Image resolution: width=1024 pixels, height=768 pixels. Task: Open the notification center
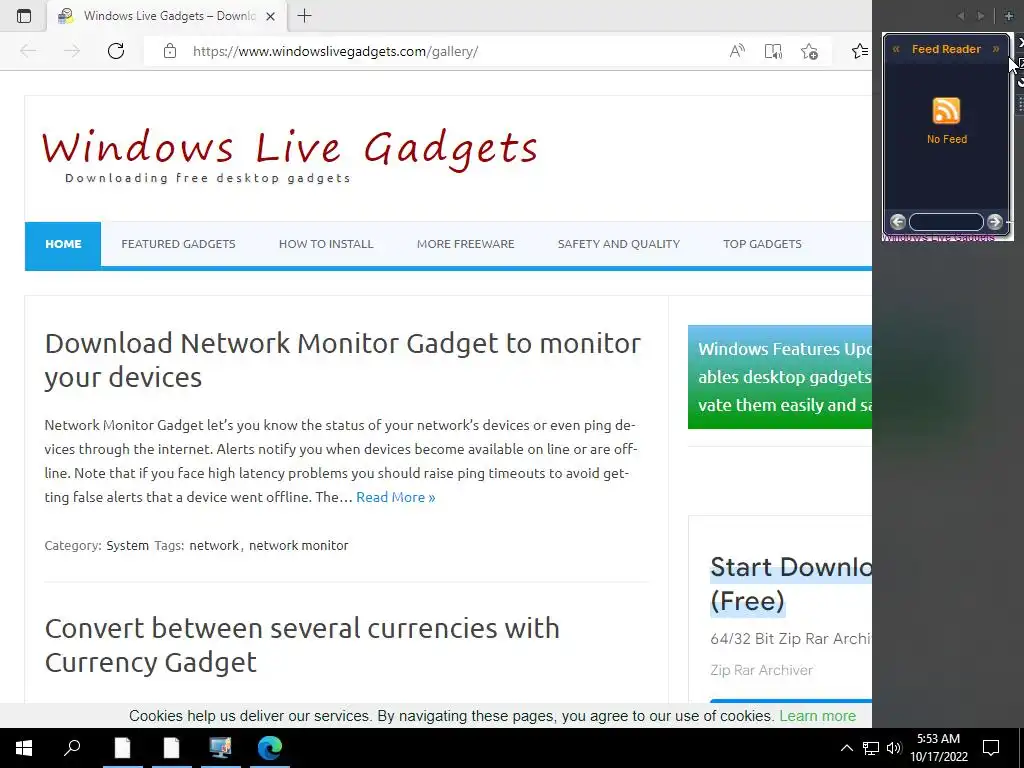pos(991,748)
